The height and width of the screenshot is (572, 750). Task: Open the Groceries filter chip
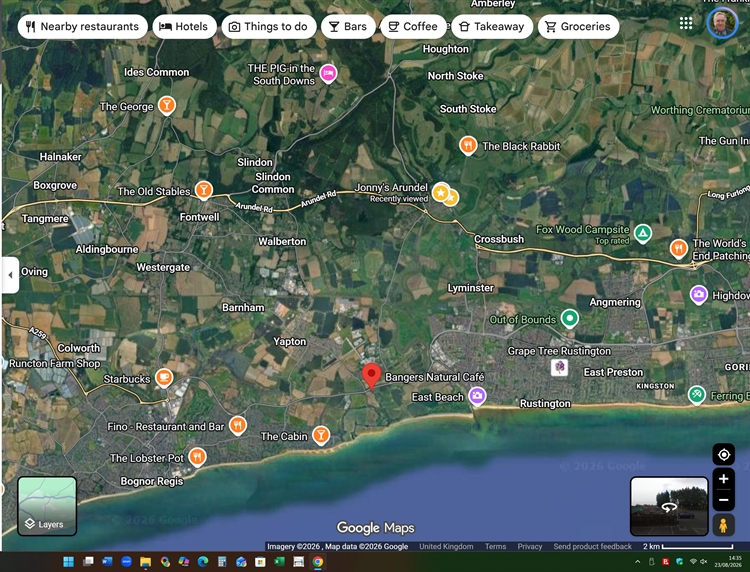pos(578,26)
